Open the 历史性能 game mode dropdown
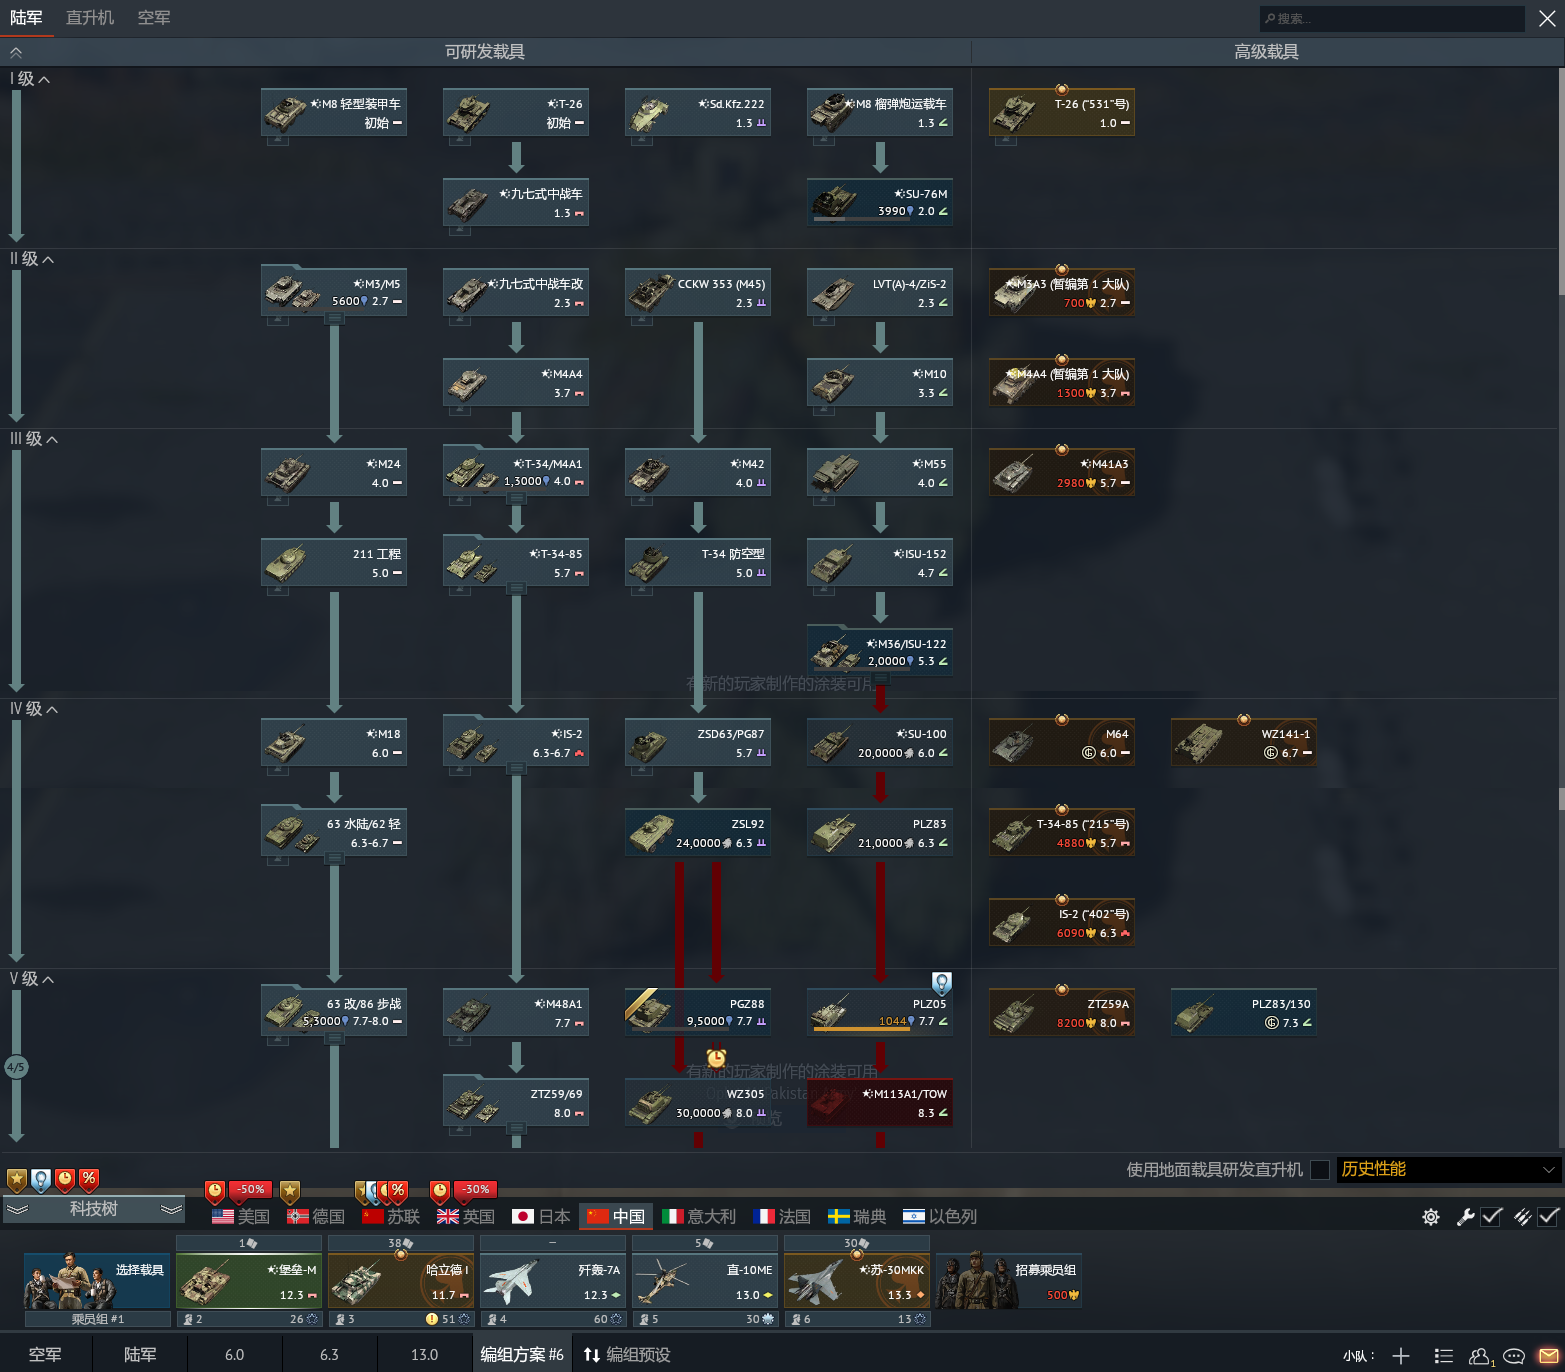Viewport: 1565px width, 1372px height. pos(1448,1169)
